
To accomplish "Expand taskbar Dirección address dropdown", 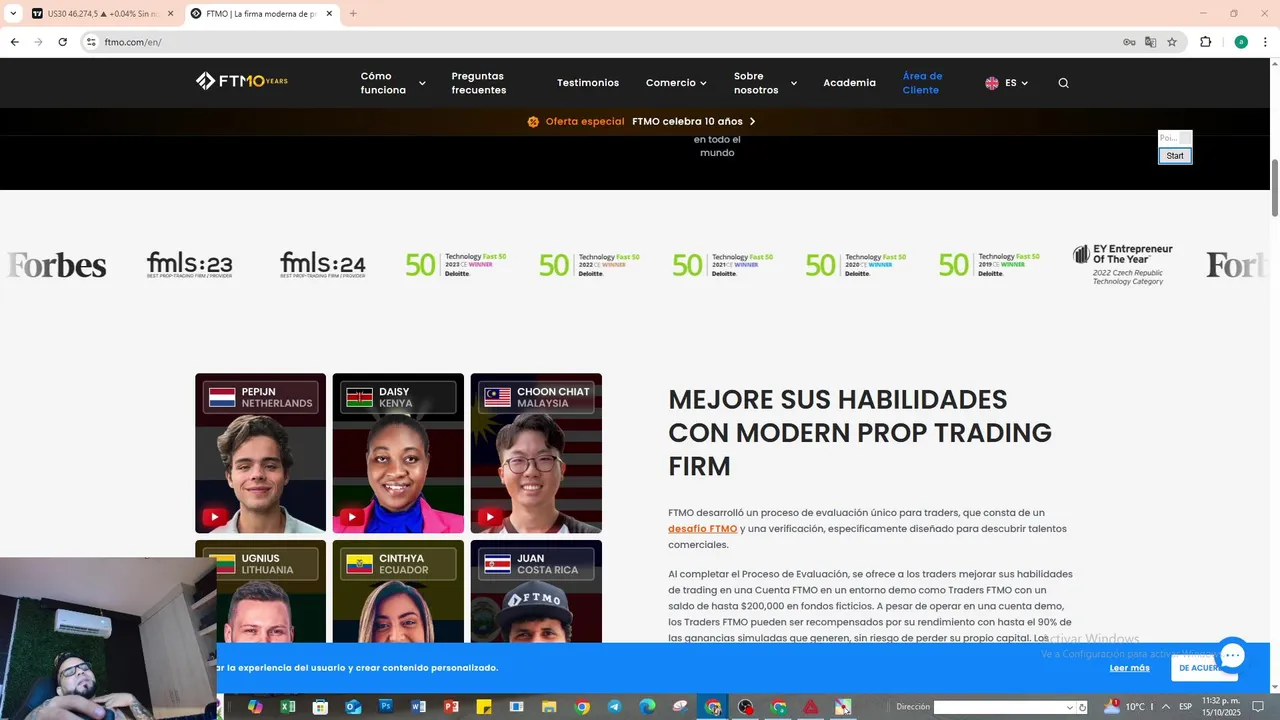I will [x=1070, y=707].
